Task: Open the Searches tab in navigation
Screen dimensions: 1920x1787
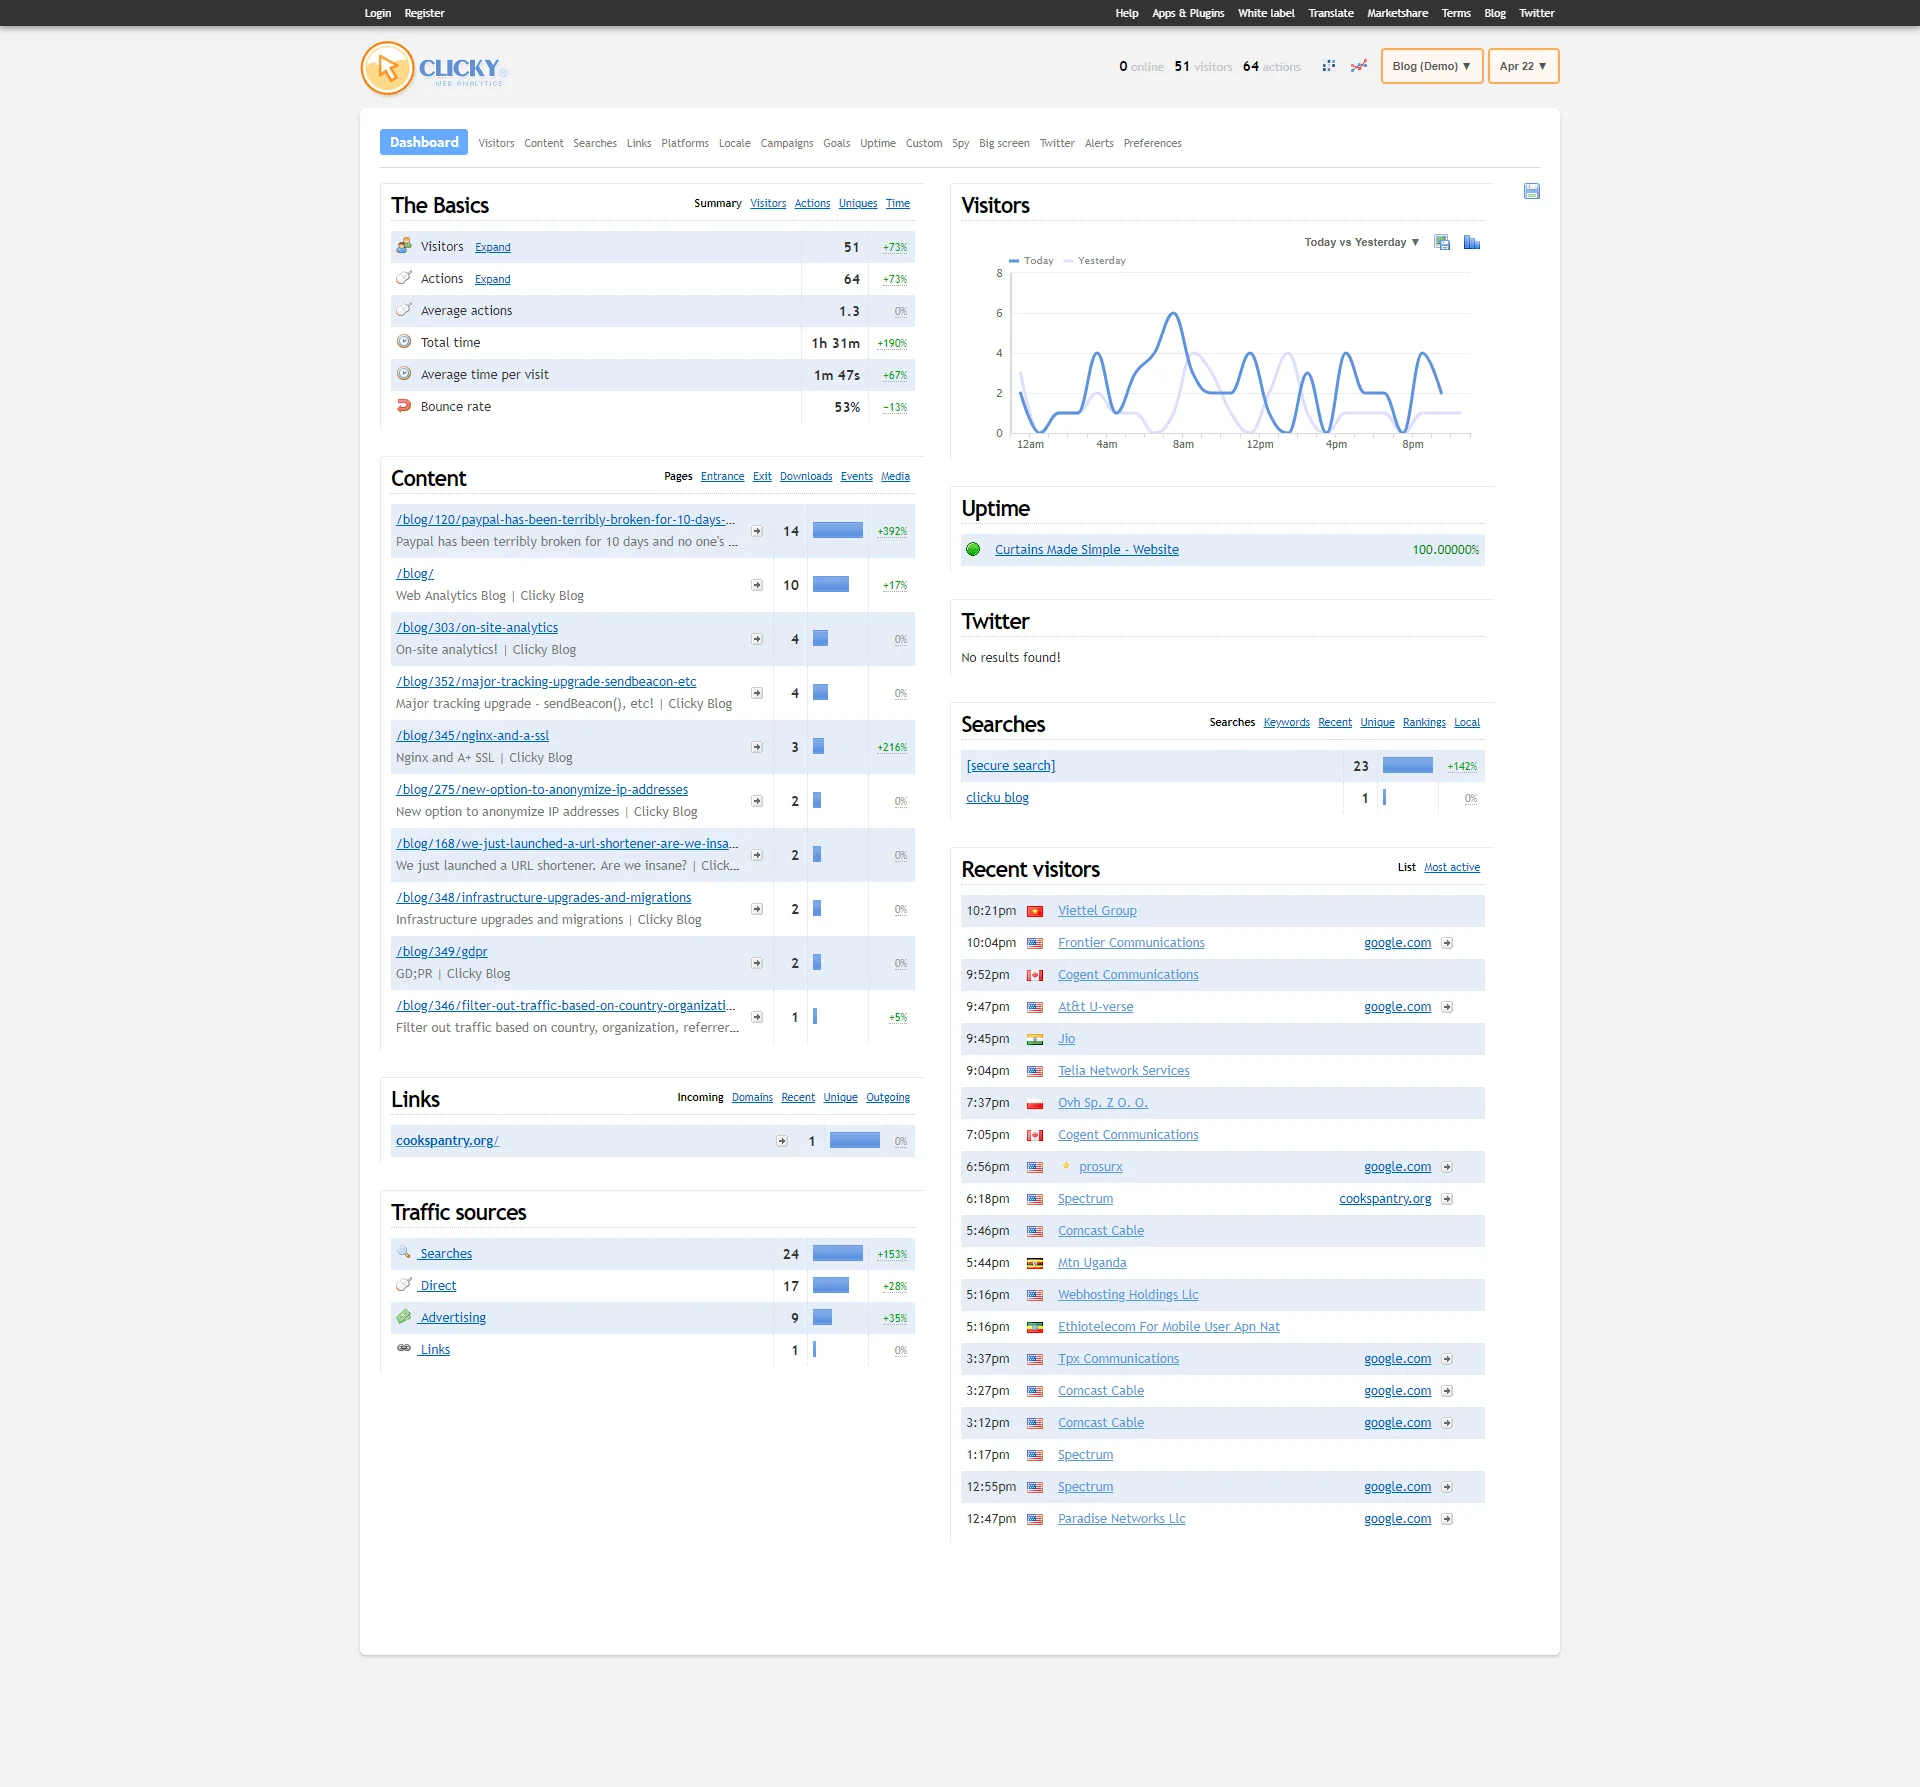Action: (594, 143)
